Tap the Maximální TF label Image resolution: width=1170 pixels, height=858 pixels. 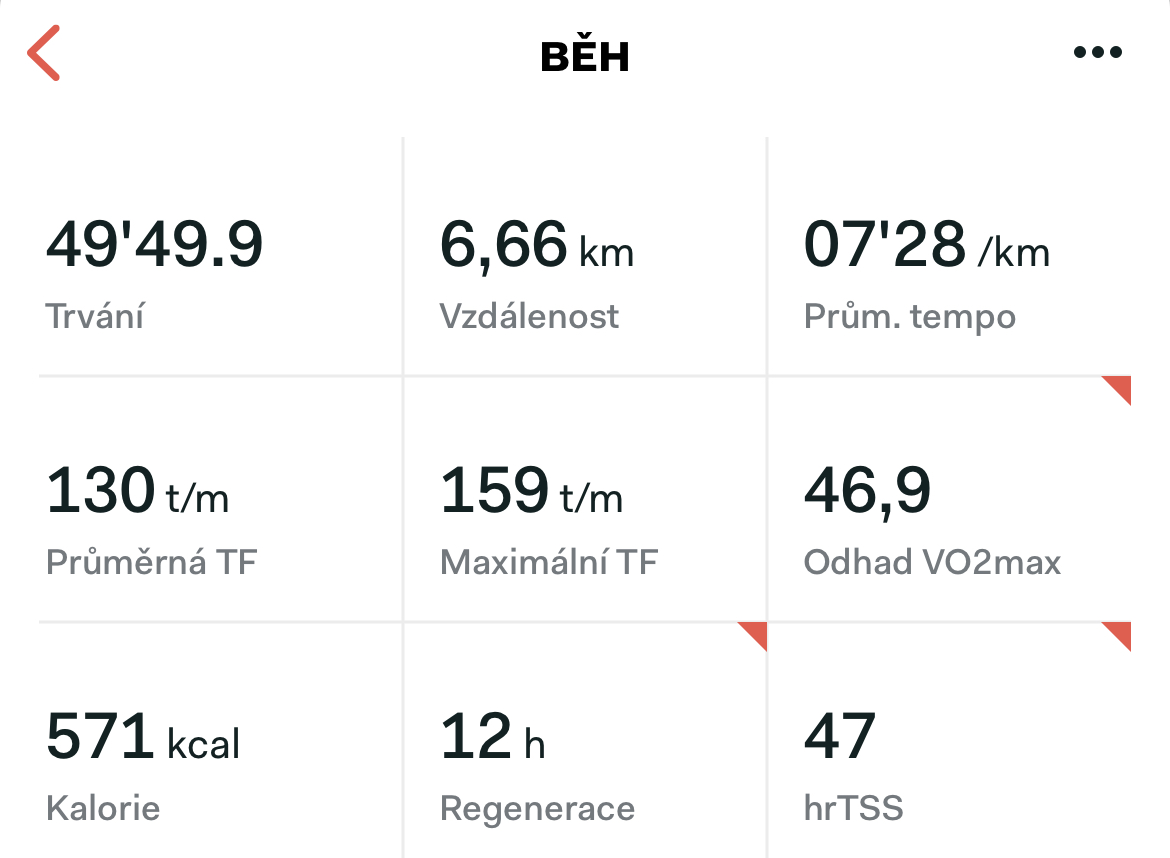coord(549,562)
